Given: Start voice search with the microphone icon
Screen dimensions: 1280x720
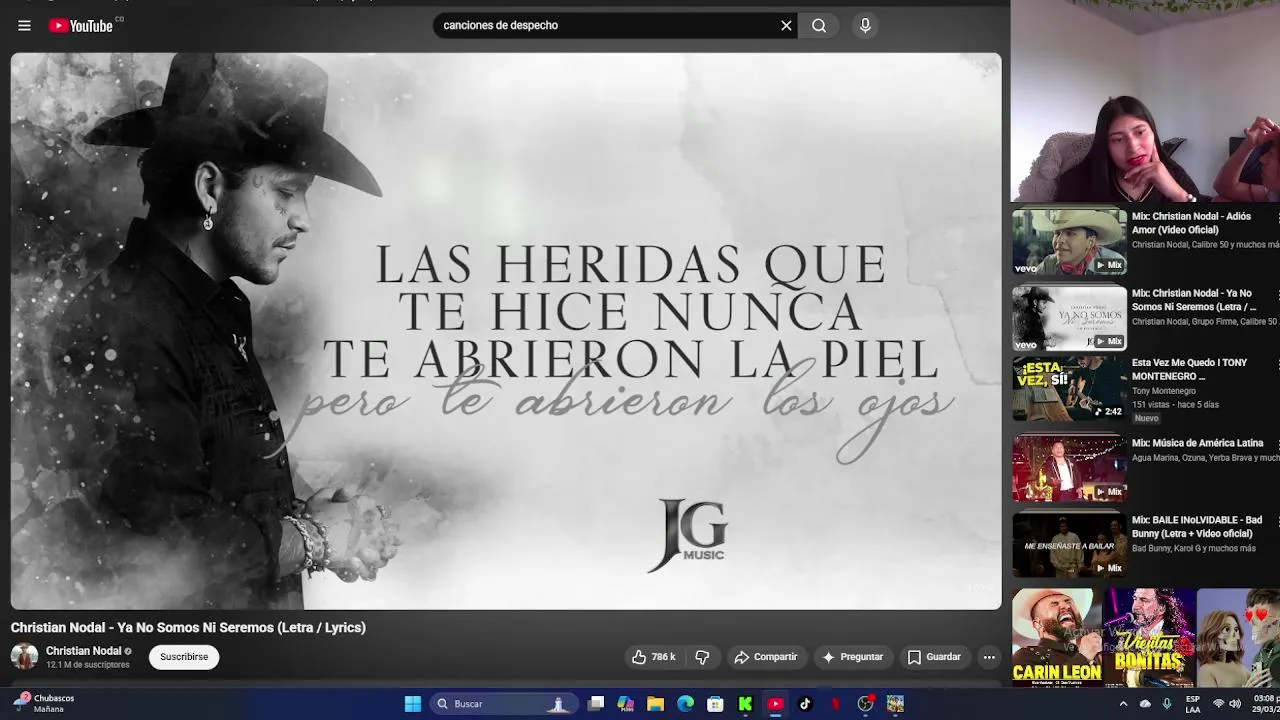Looking at the screenshot, I should [865, 26].
